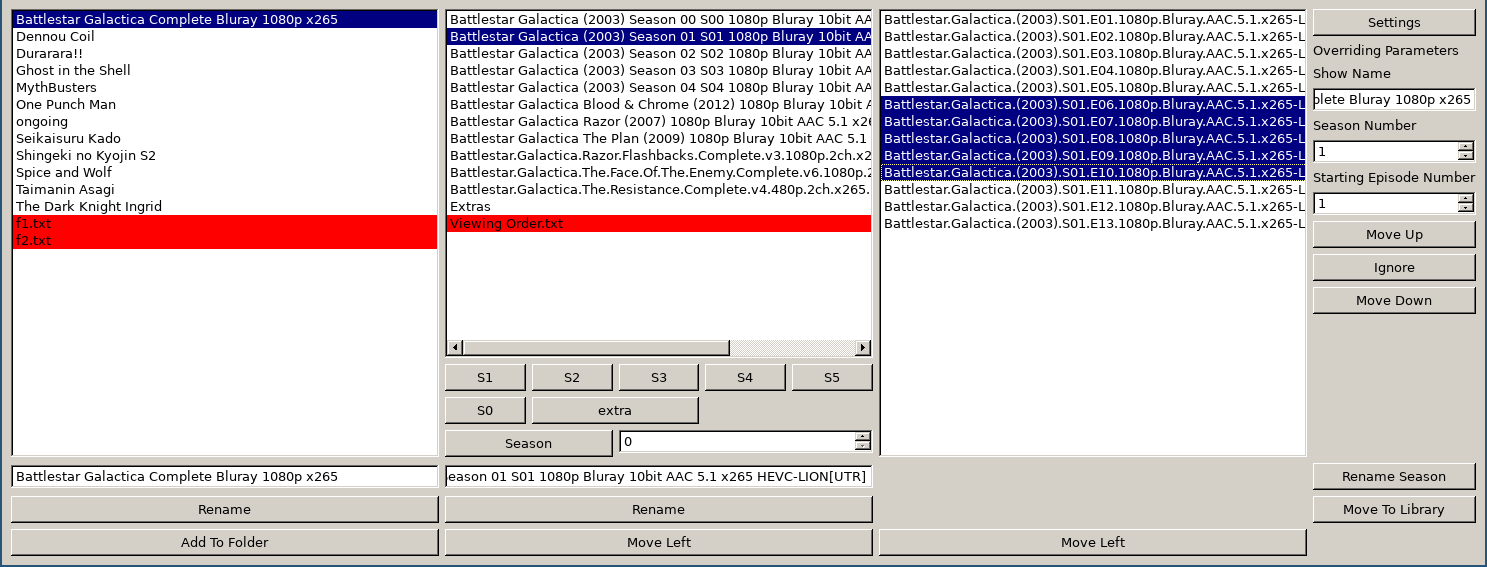Click the S0 season button
The width and height of the screenshot is (1487, 567).
point(485,410)
